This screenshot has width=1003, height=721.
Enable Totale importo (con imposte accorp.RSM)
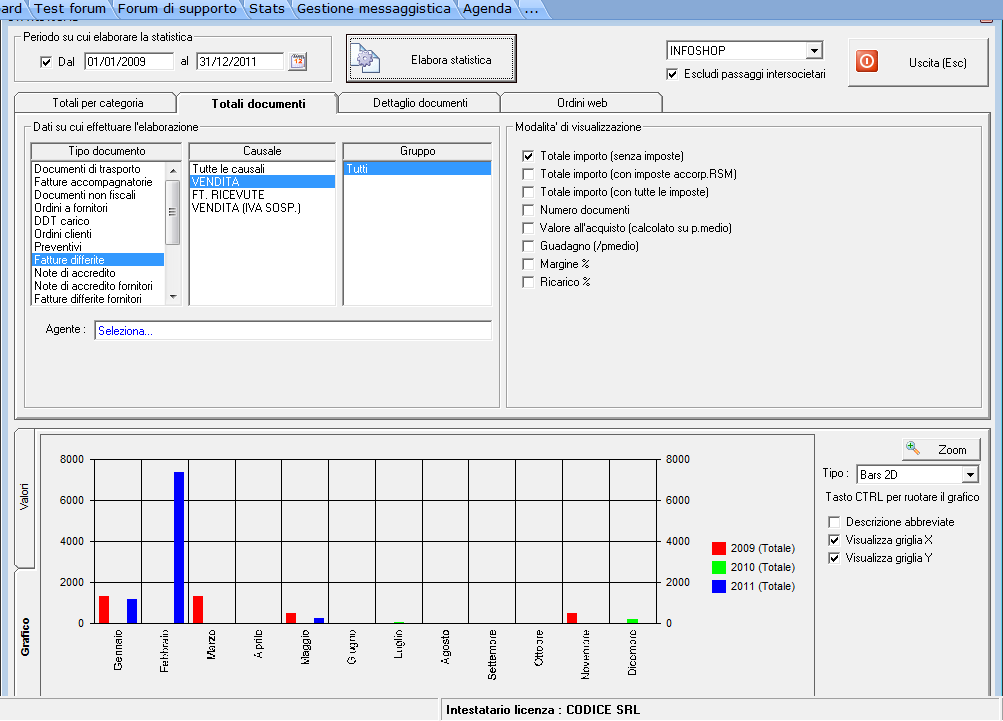pos(528,174)
